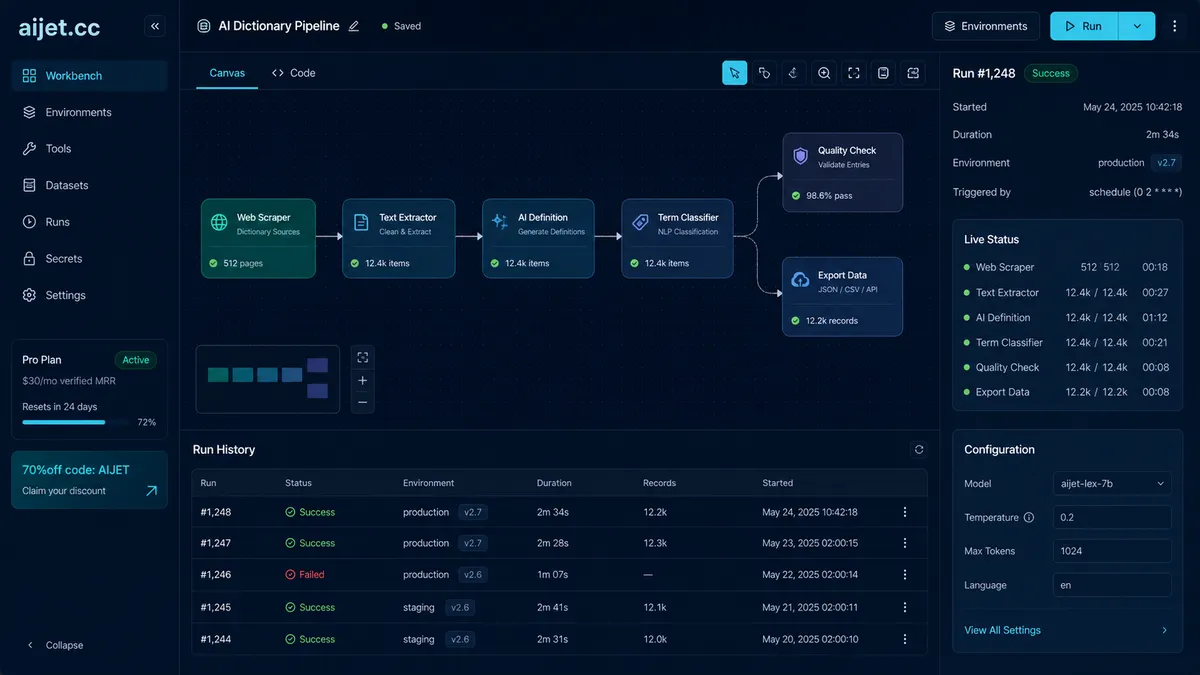Open the Tools sidebar section

90,149
